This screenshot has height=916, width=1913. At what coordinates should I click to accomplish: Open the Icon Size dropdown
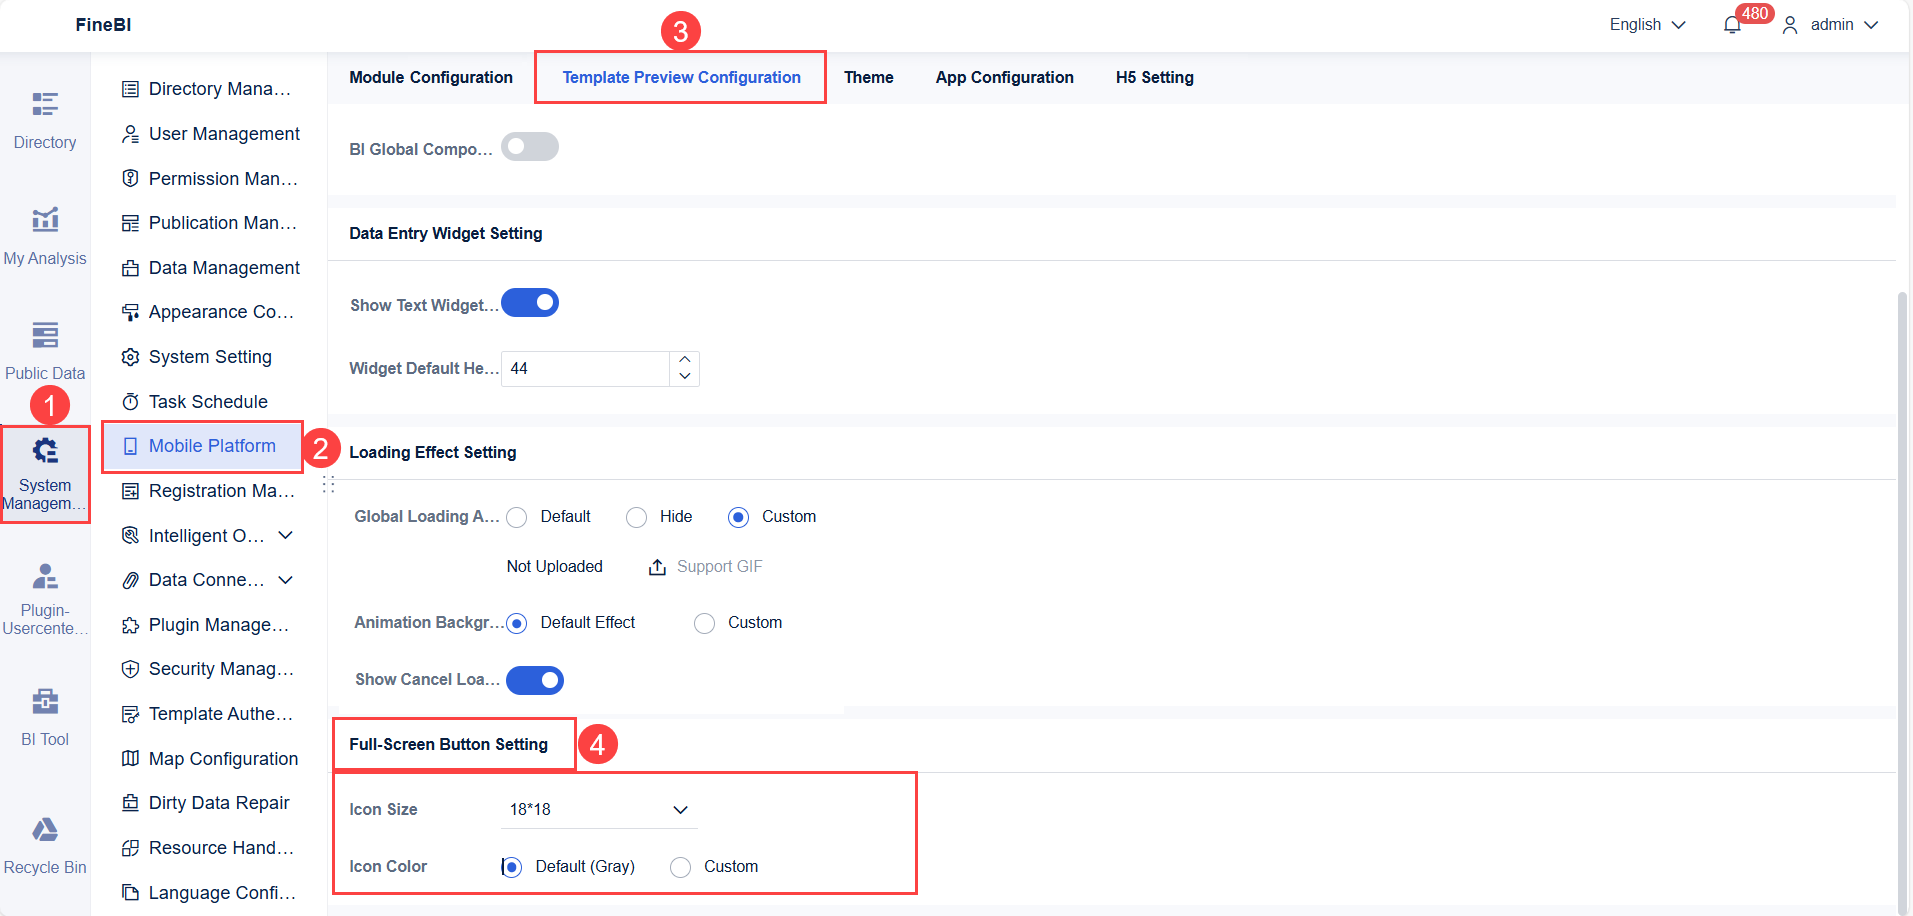[597, 809]
